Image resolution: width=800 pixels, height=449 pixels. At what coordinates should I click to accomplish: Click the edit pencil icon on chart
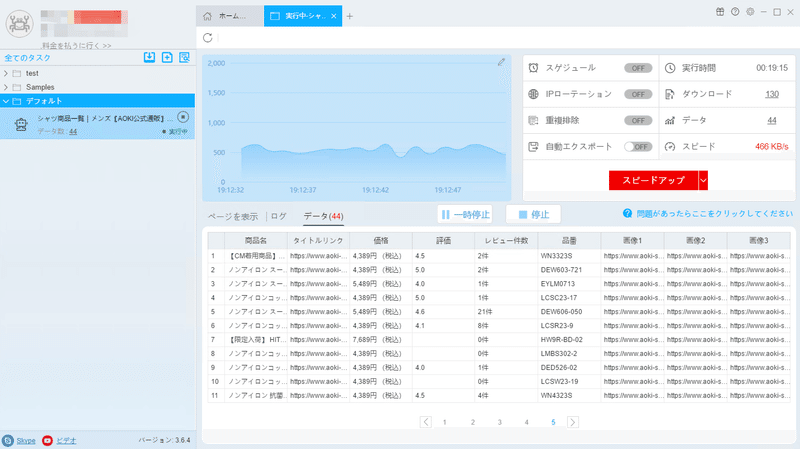pyautogui.click(x=501, y=62)
